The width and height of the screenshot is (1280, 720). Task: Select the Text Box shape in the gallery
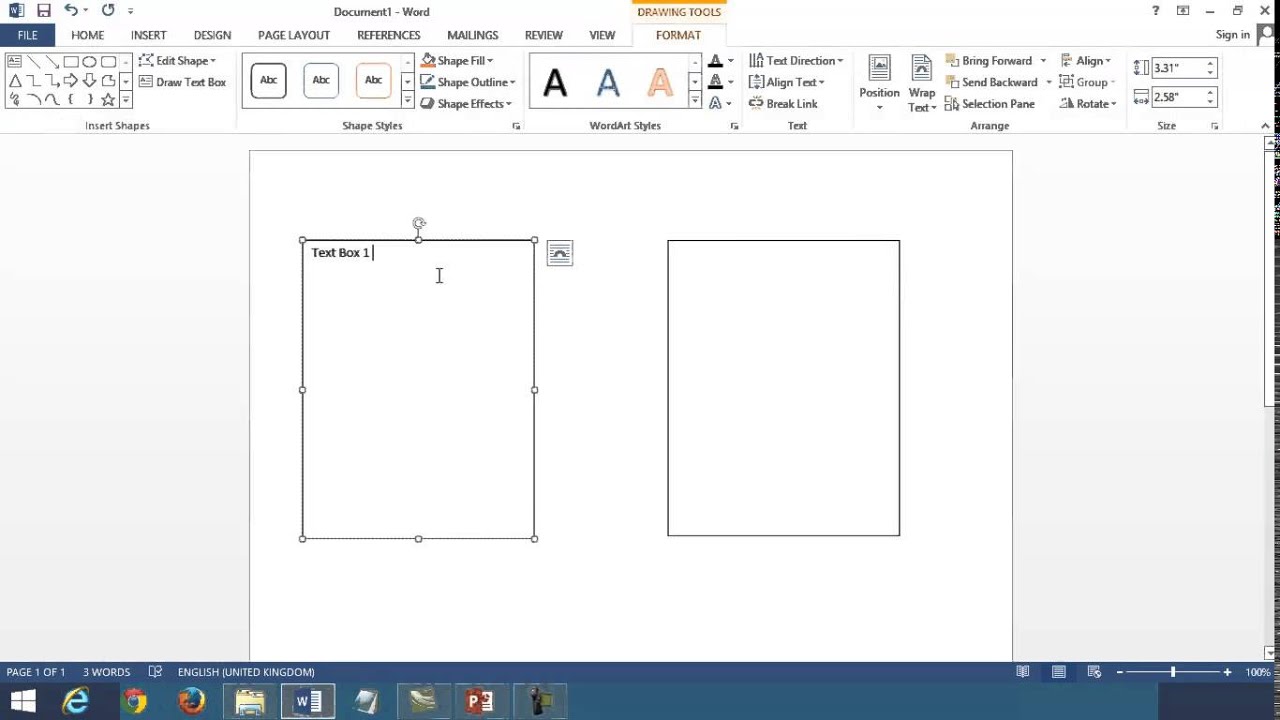click(x=14, y=62)
